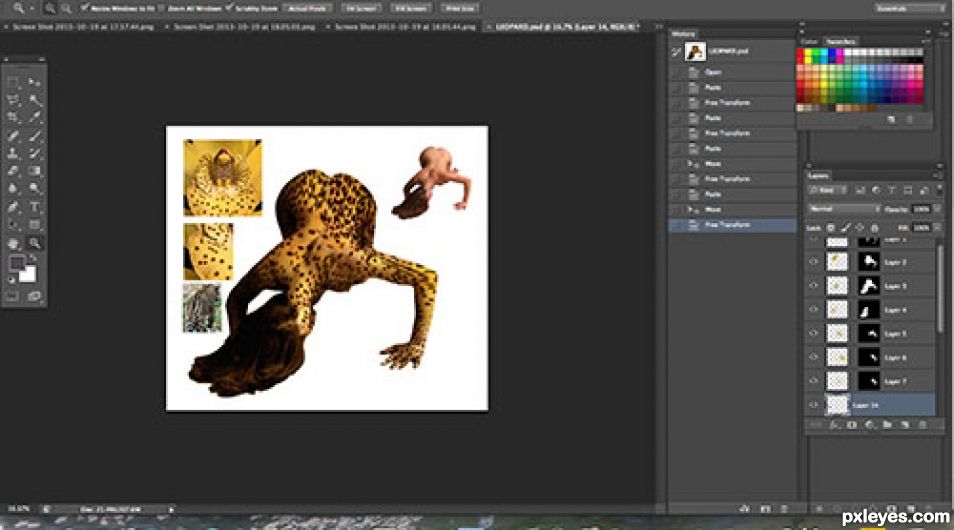Select the Crop tool
This screenshot has width=954, height=530.
pyautogui.click(x=13, y=117)
